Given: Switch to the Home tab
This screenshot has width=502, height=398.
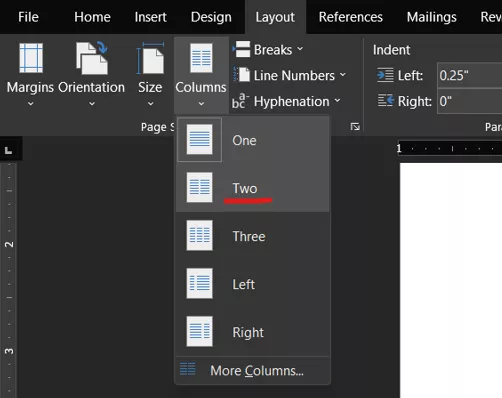Looking at the screenshot, I should (x=92, y=17).
